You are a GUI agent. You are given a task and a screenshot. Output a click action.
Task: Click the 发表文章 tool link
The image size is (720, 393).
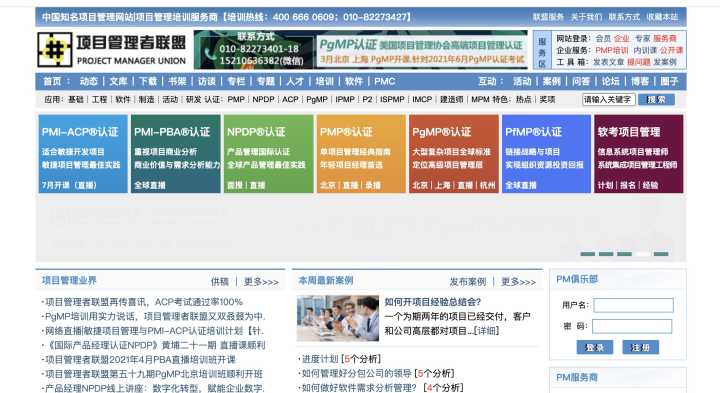click(x=608, y=62)
